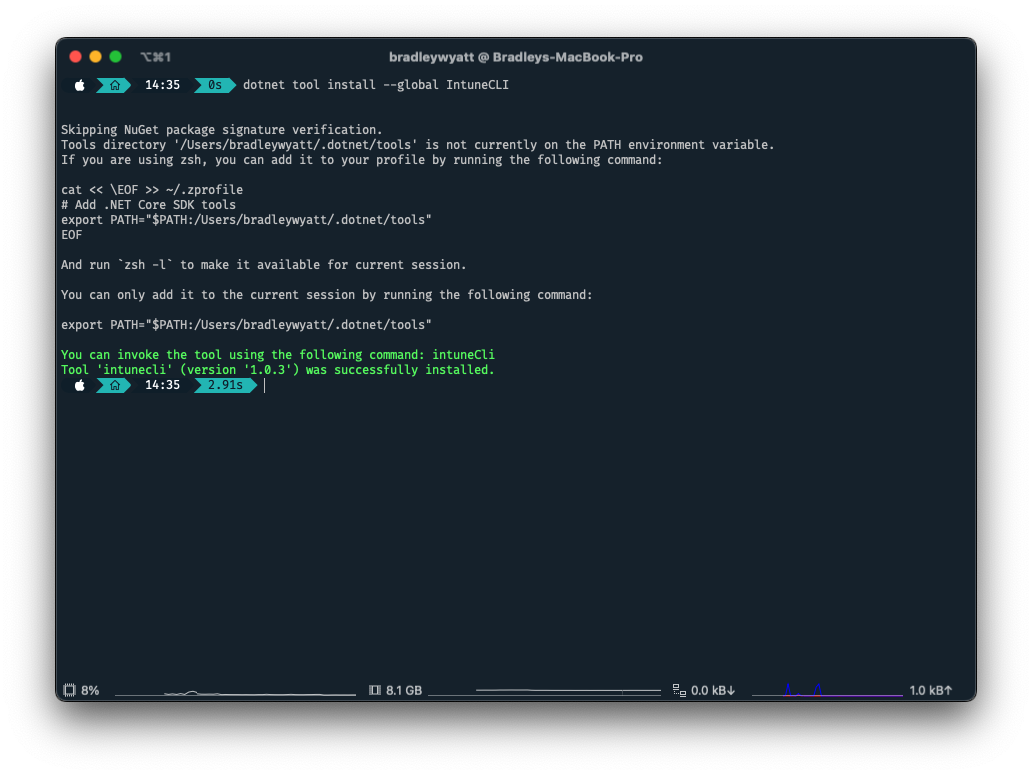Place cursor at the empty prompt after 2.91s

coord(265,386)
